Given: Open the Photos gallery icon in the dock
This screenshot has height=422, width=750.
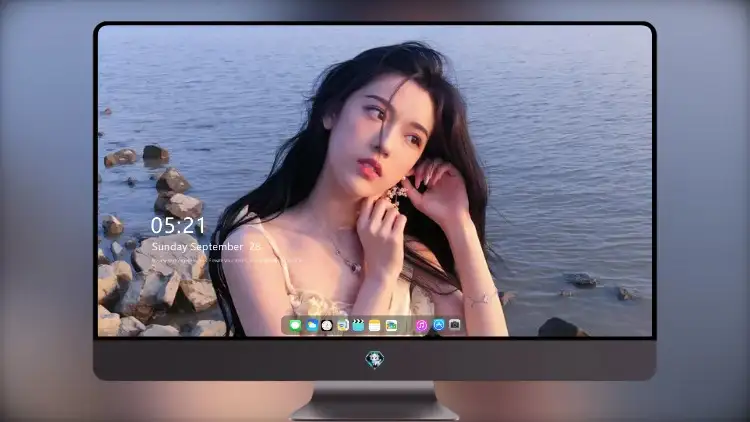Looking at the screenshot, I should pyautogui.click(x=391, y=326).
